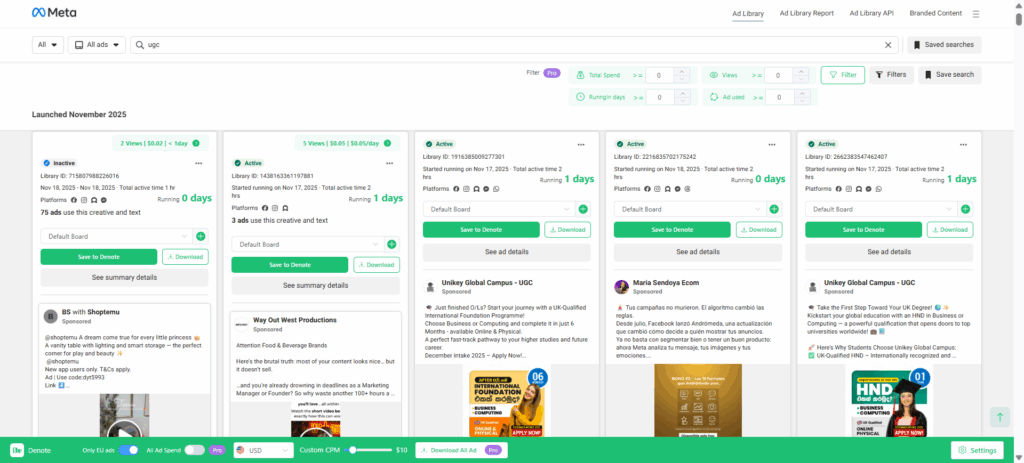
Task: Open Settings in the bottom bar
Action: 977,451
